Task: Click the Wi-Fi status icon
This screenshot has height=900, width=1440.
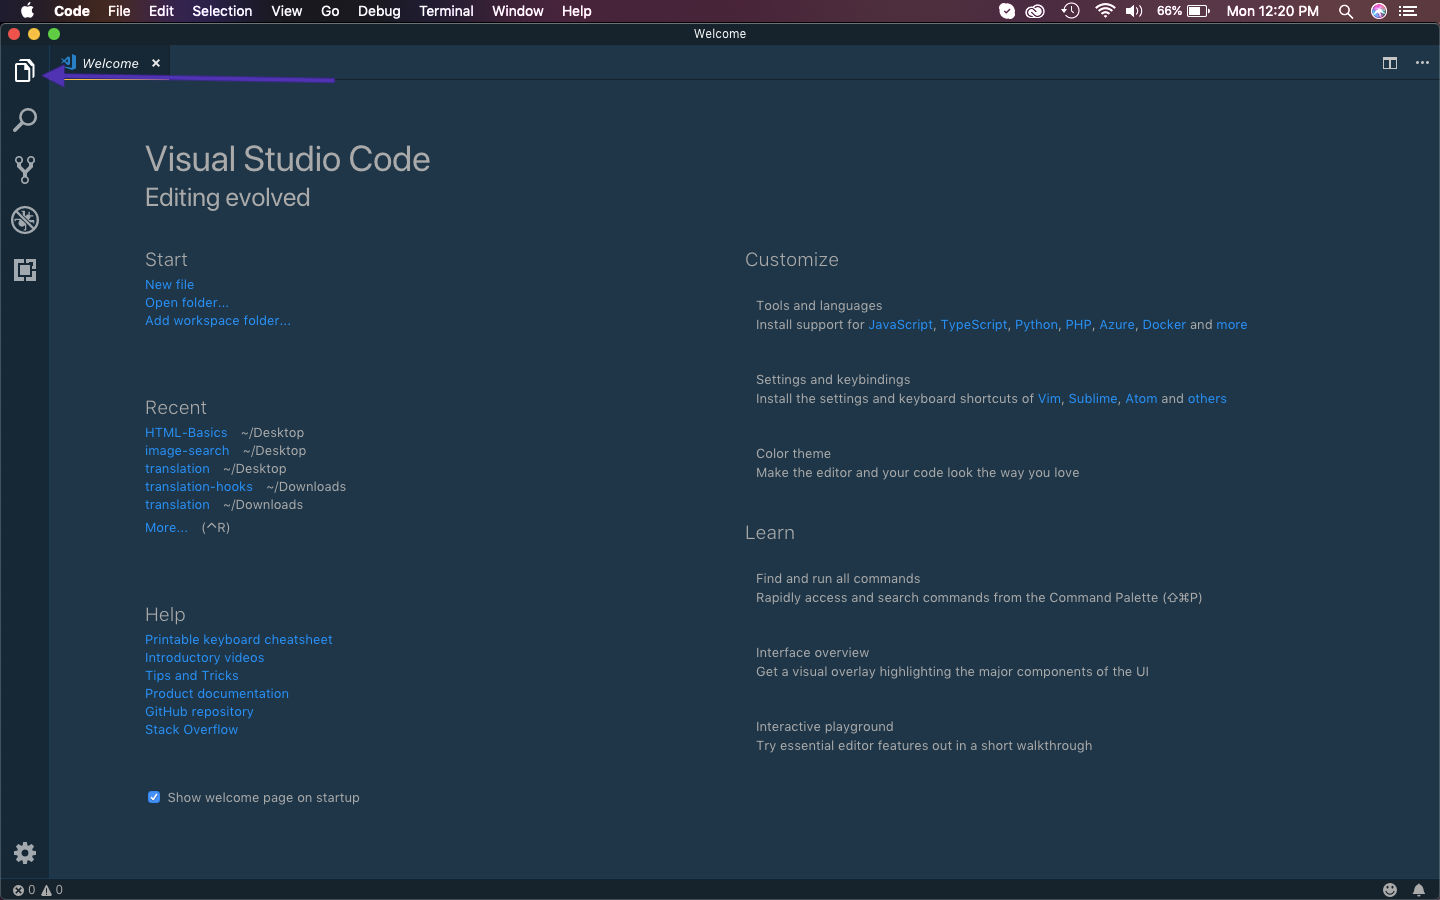Action: coord(1105,11)
